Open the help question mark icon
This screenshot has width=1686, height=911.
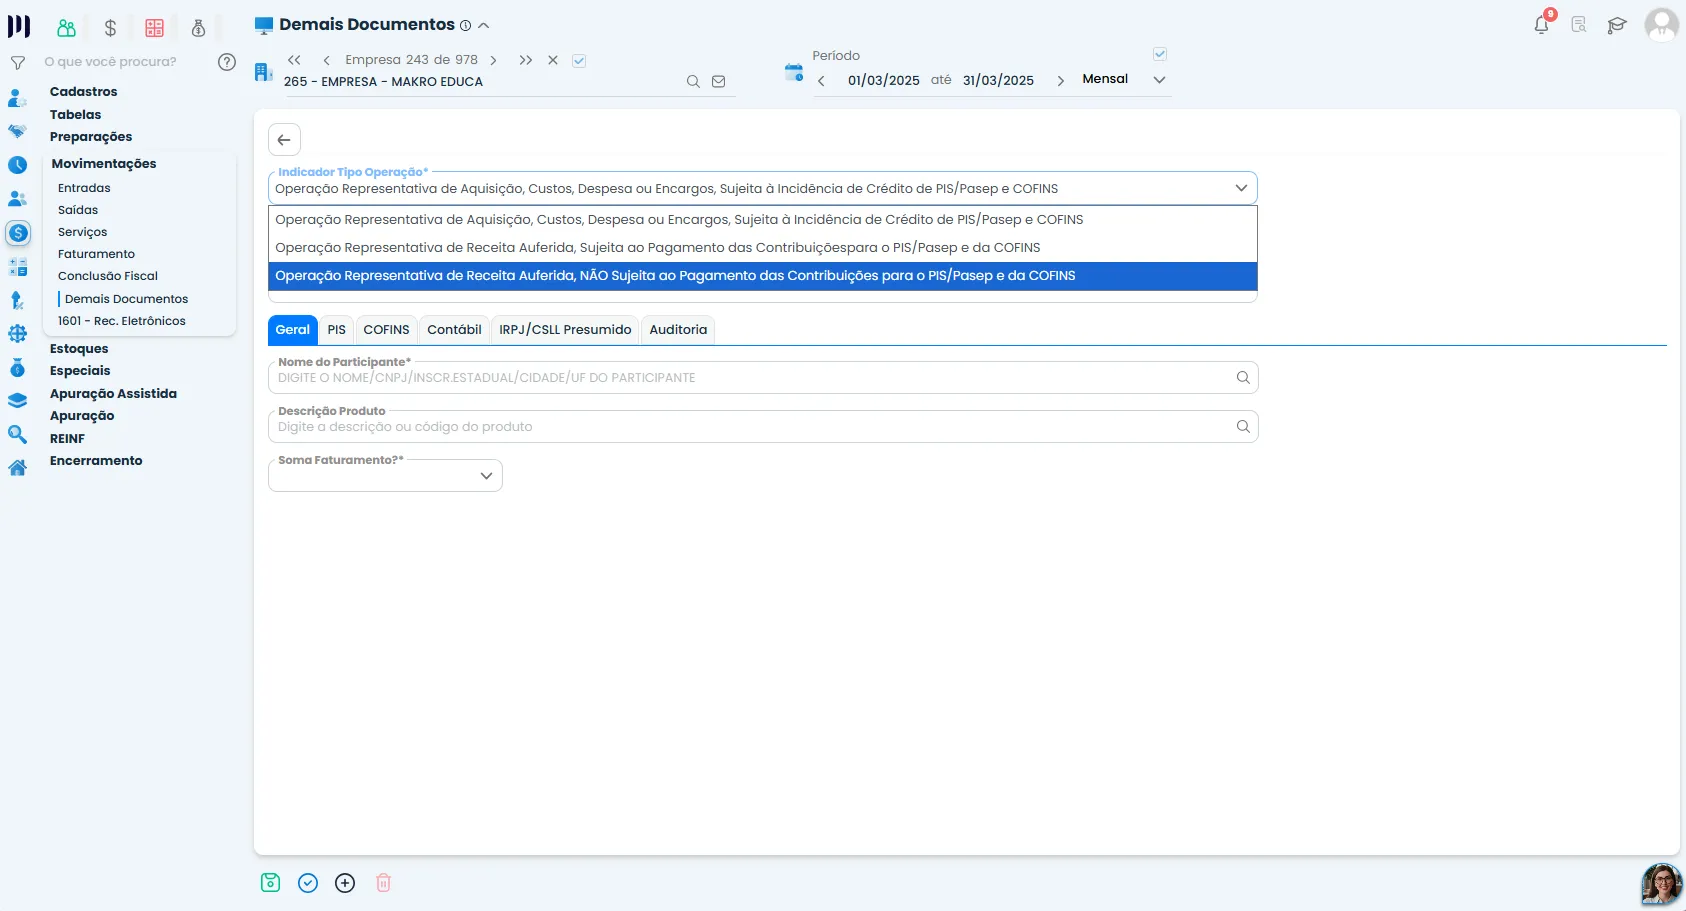[x=227, y=62]
